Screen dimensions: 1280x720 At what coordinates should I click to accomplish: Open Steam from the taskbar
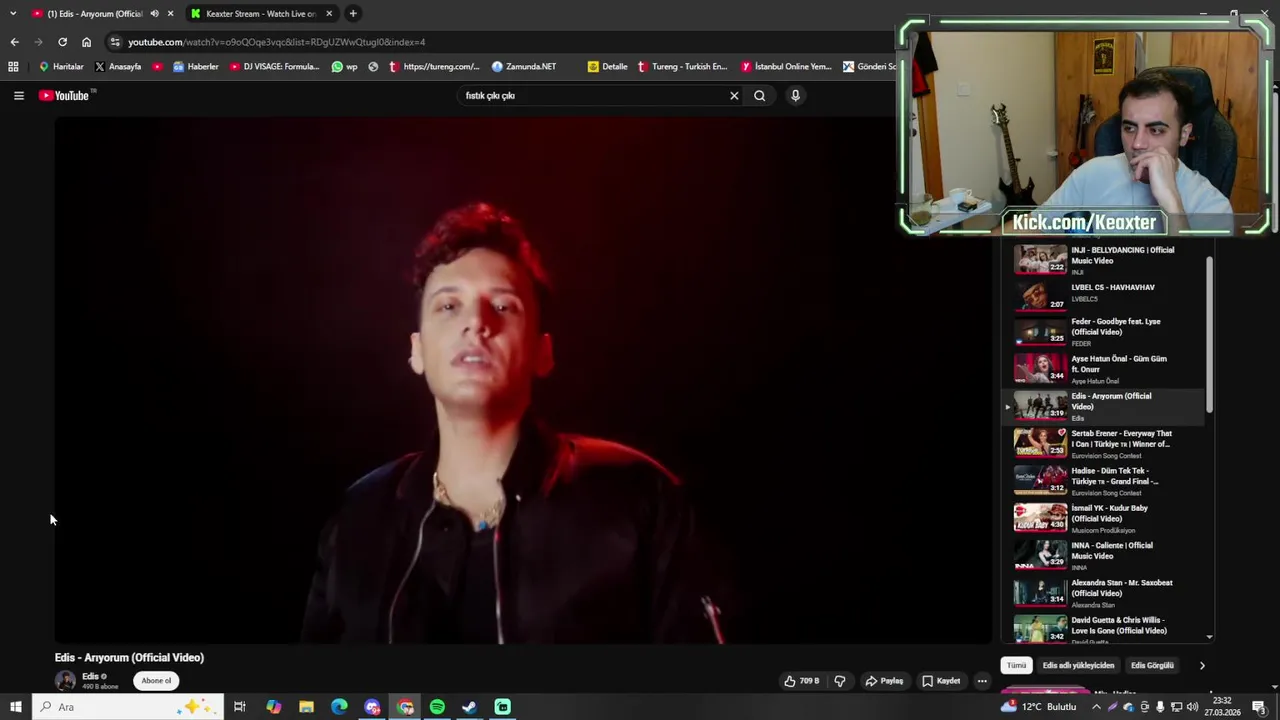click(470, 707)
